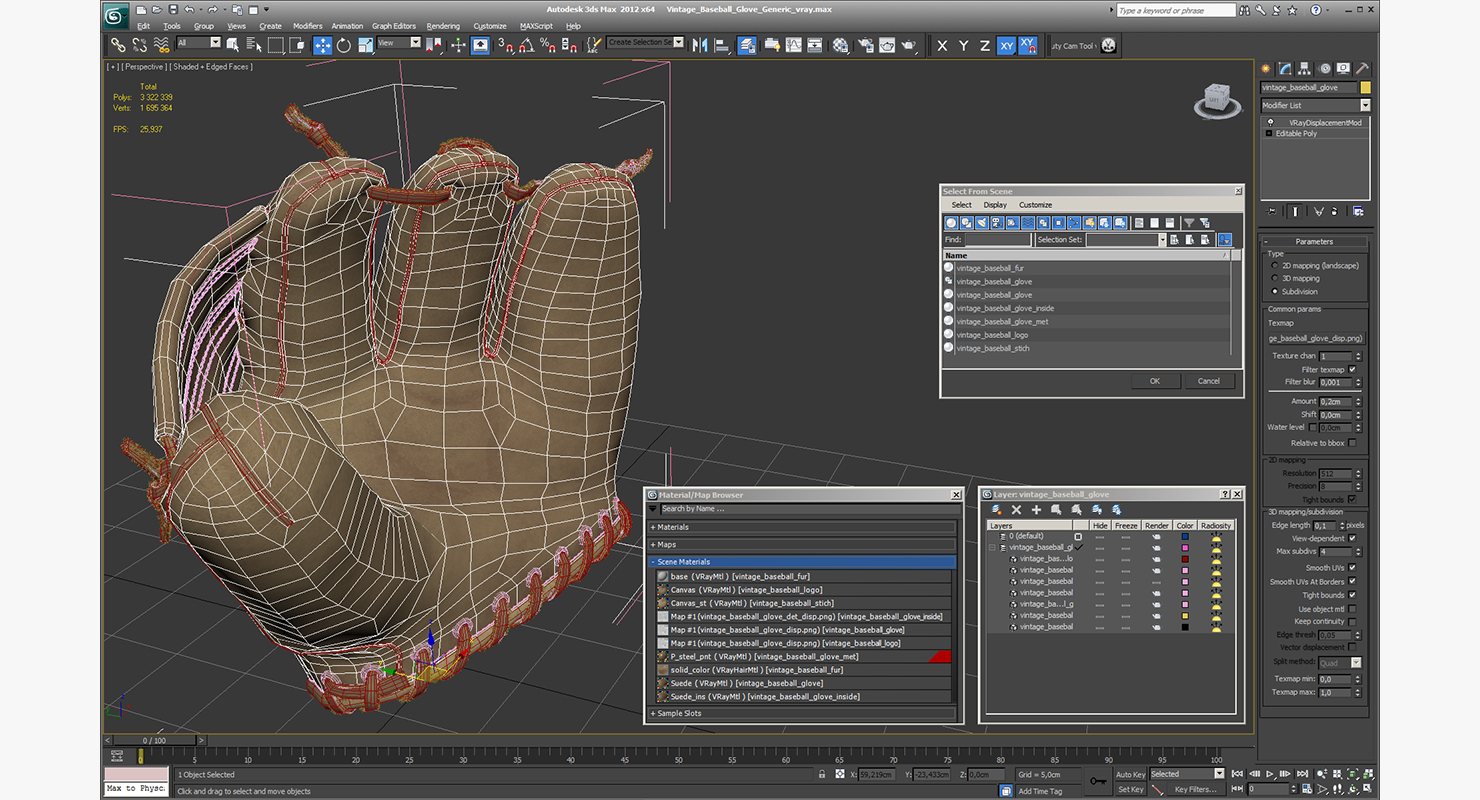Click the key Set Keys icon
This screenshot has width=1480, height=800.
point(1098,781)
